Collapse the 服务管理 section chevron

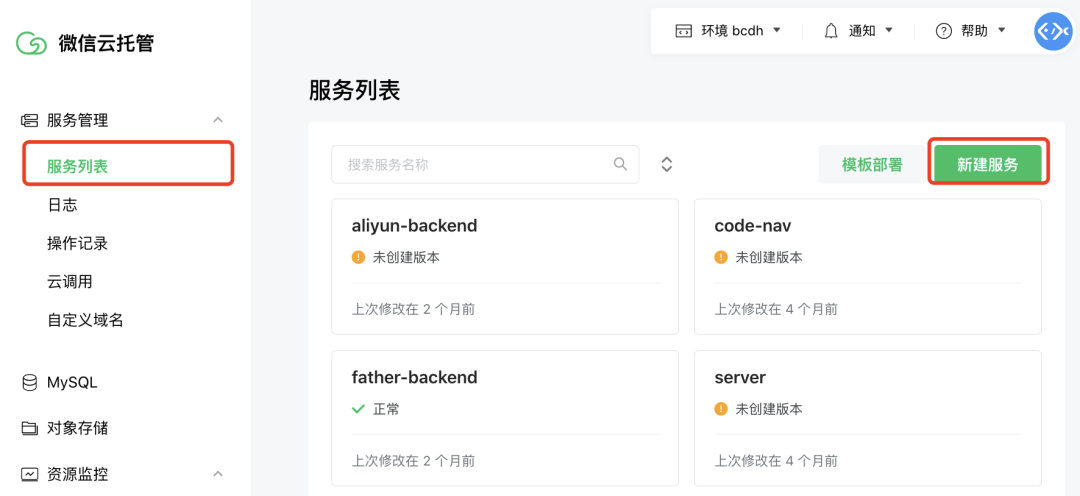(x=218, y=120)
